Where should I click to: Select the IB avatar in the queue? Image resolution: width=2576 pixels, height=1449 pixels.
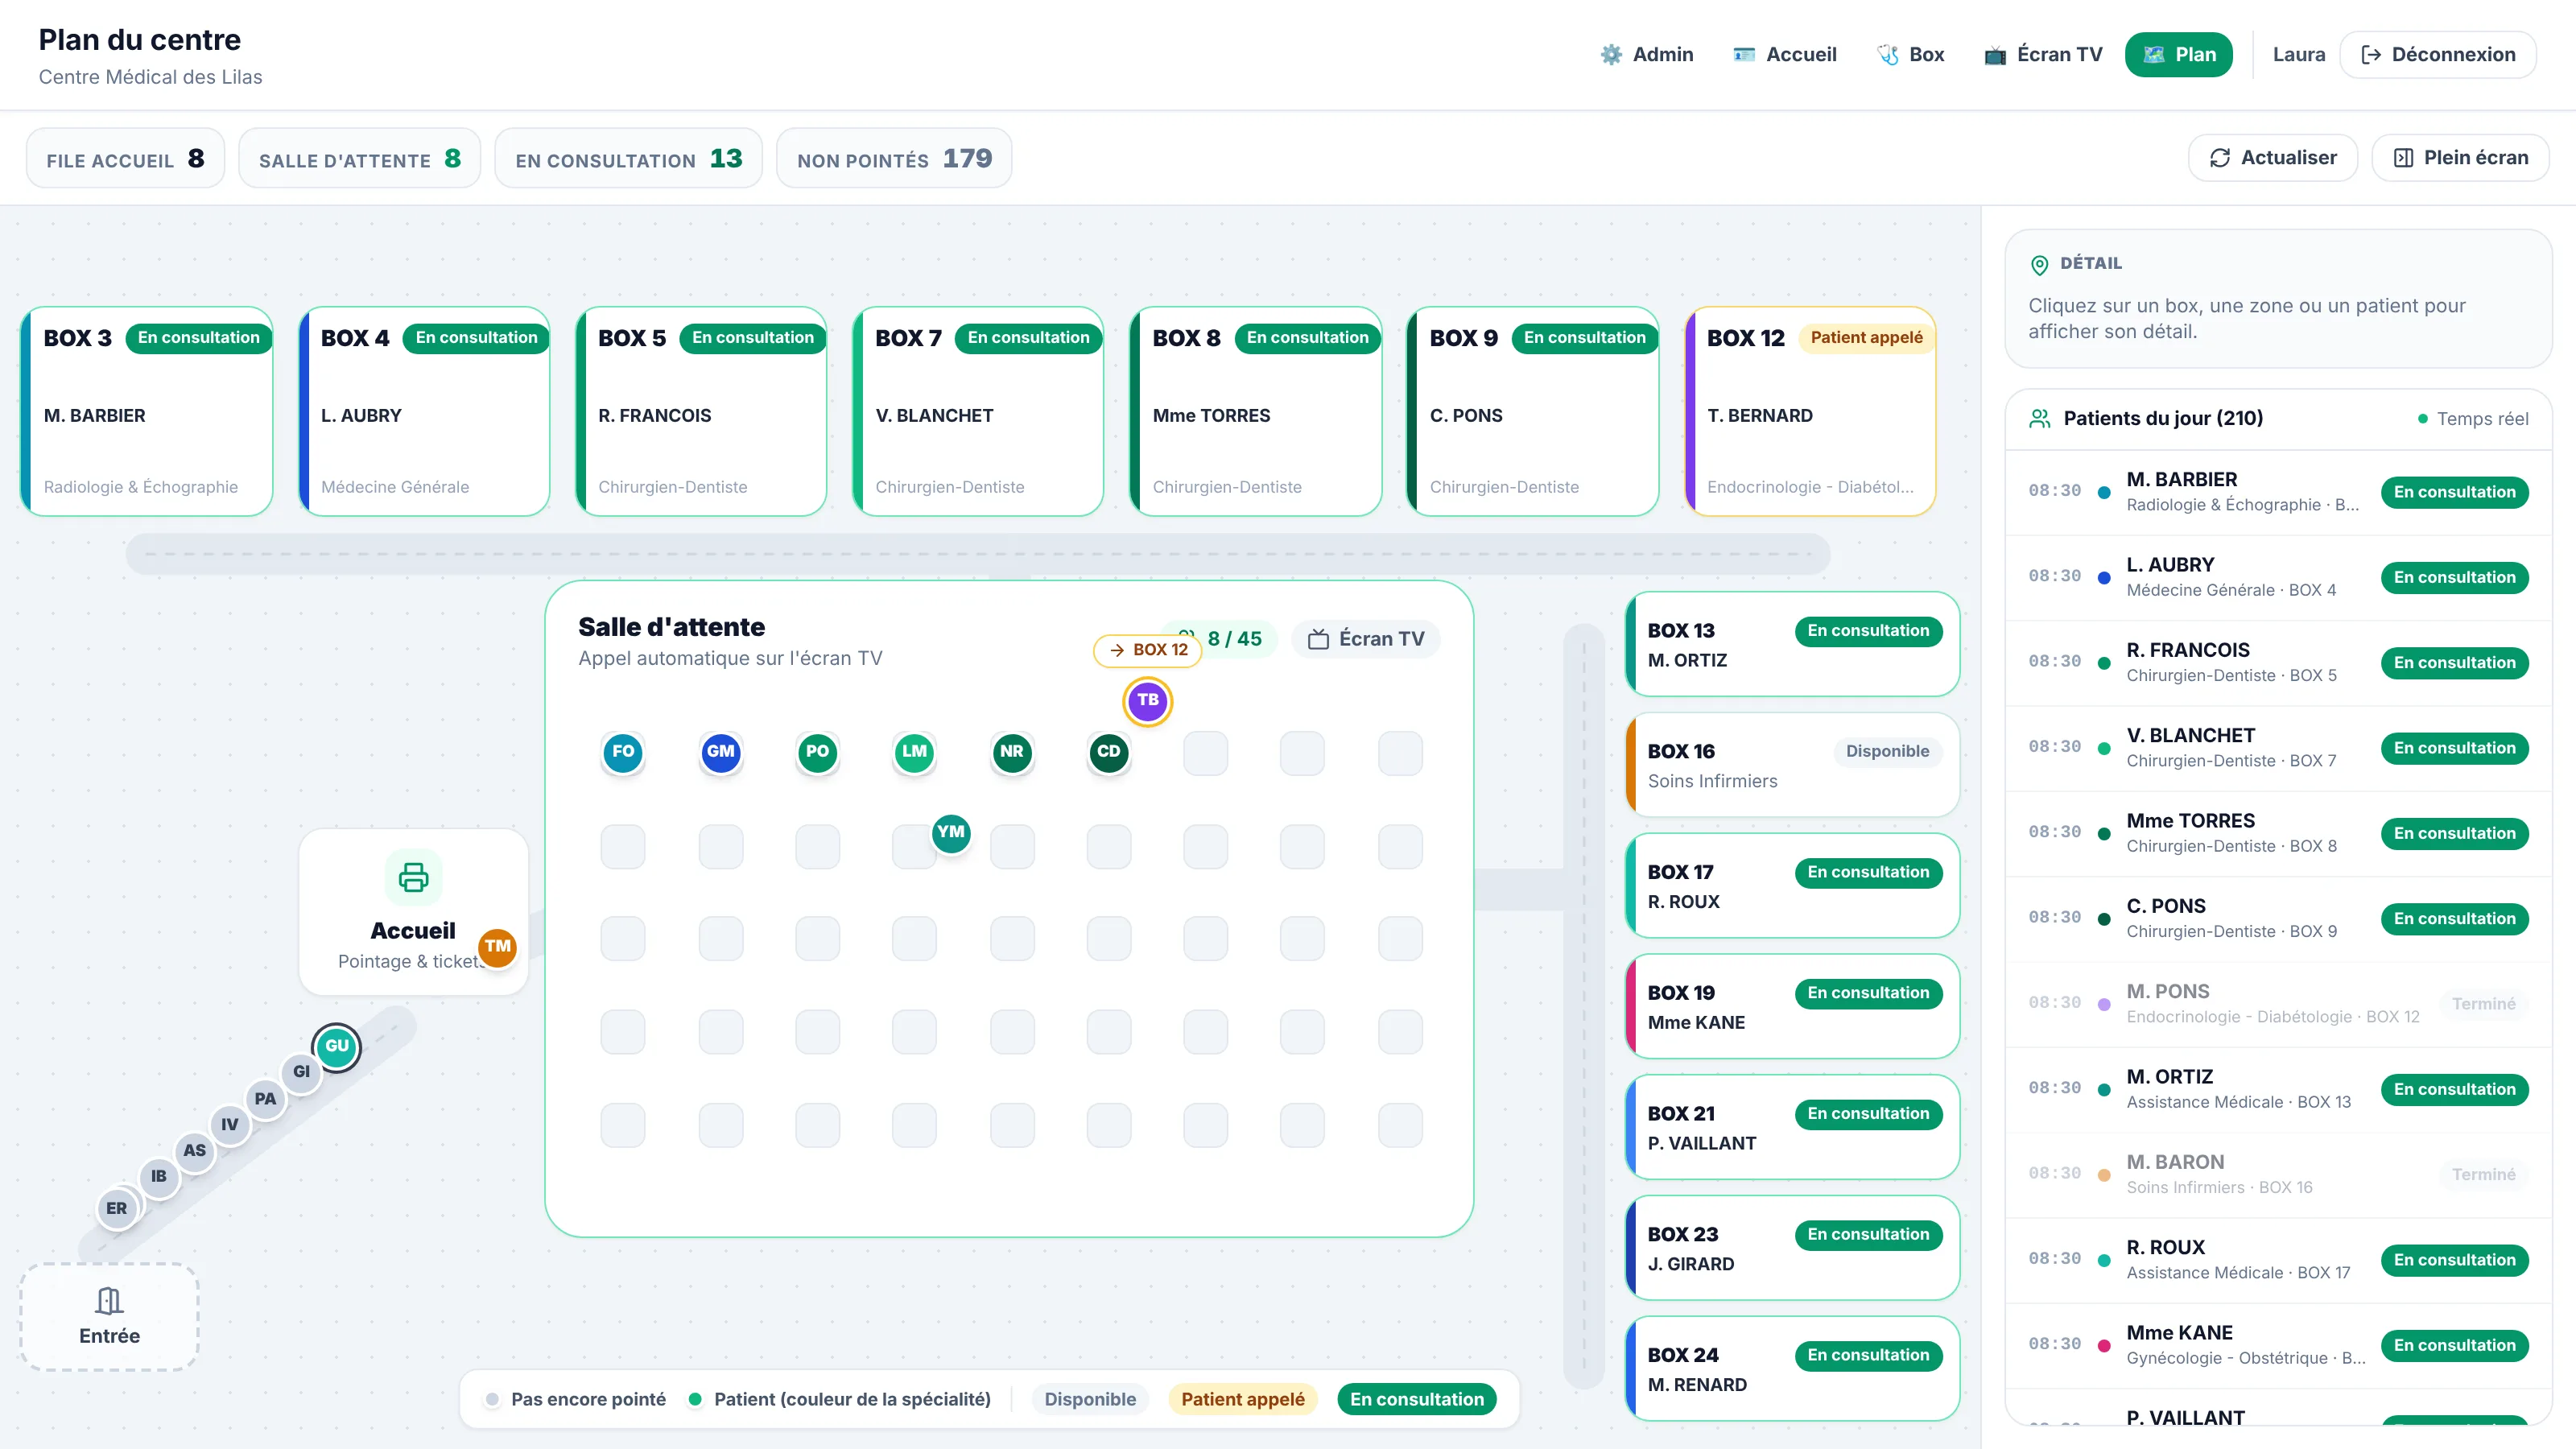[159, 1177]
